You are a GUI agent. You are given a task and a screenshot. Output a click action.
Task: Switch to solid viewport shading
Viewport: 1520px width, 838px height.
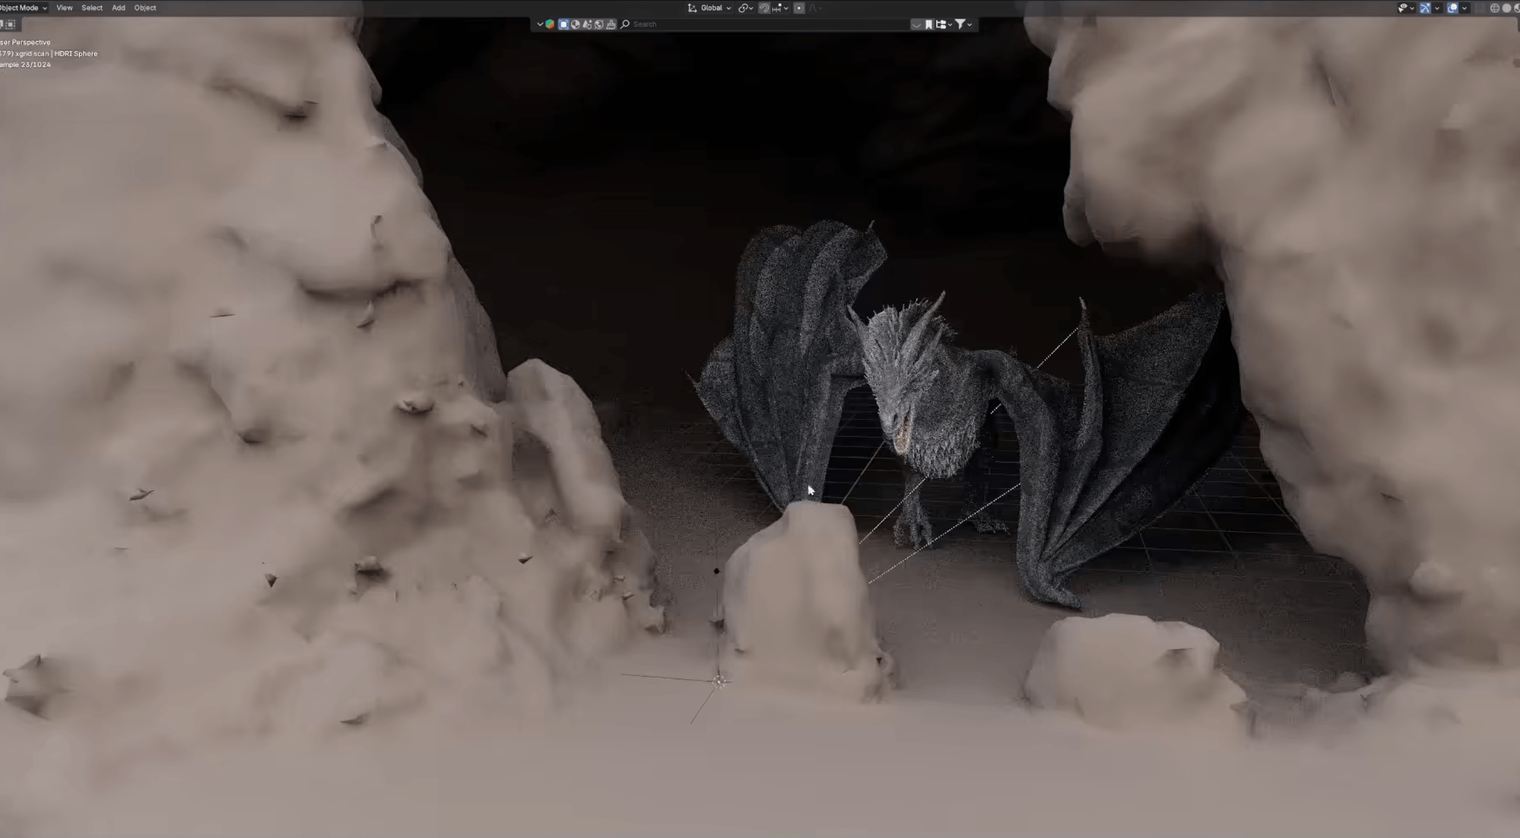click(x=1507, y=8)
